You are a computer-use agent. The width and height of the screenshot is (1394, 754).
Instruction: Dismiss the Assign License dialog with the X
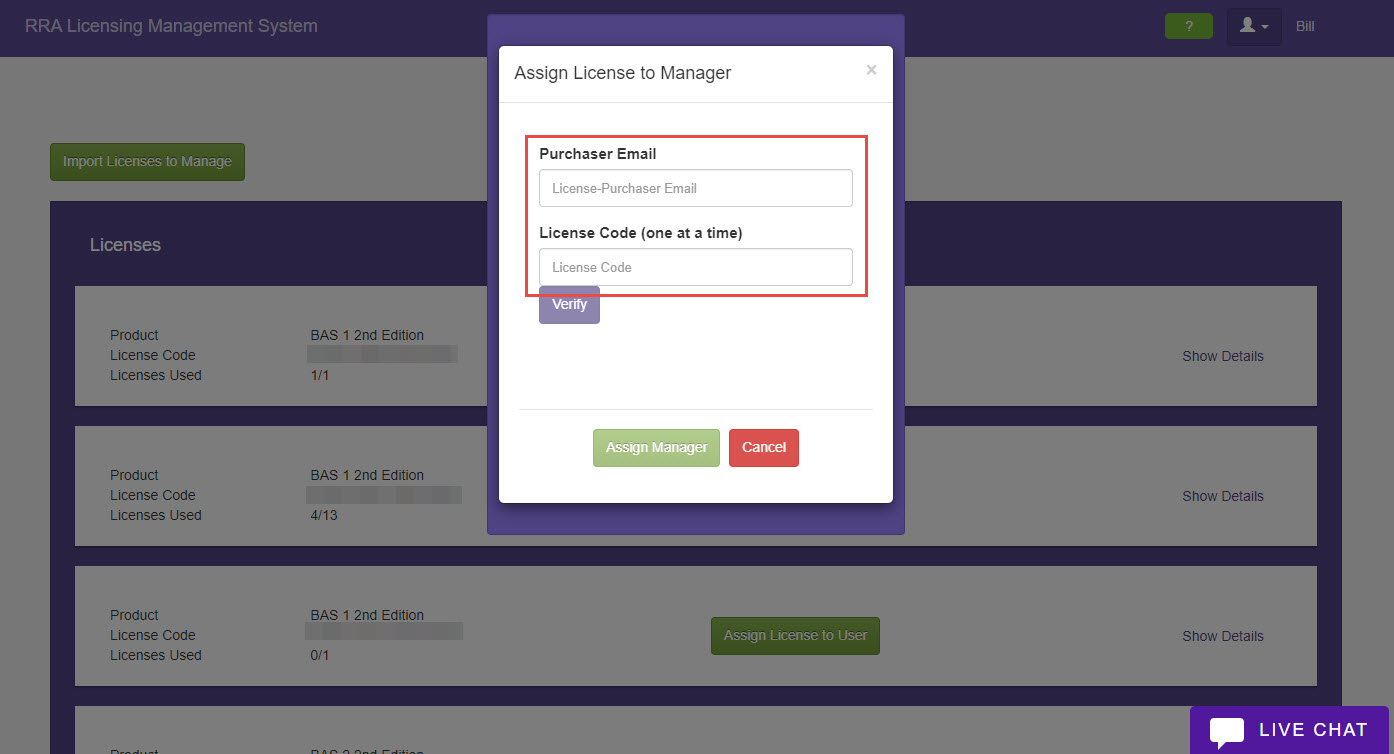(871, 70)
